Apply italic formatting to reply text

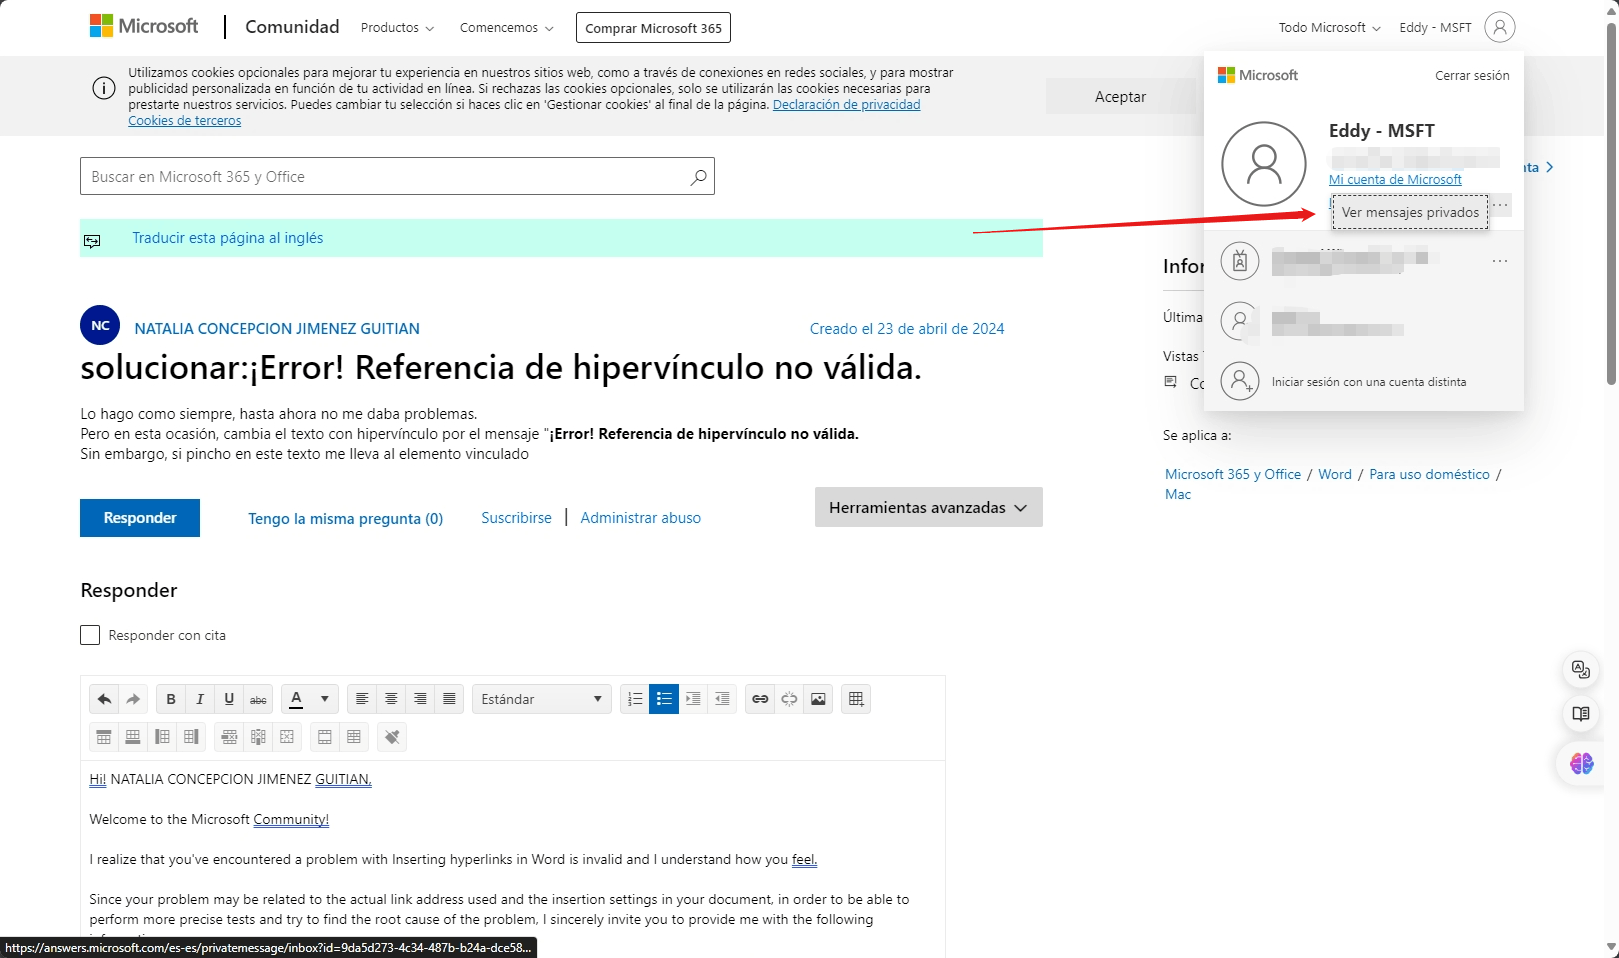point(200,699)
